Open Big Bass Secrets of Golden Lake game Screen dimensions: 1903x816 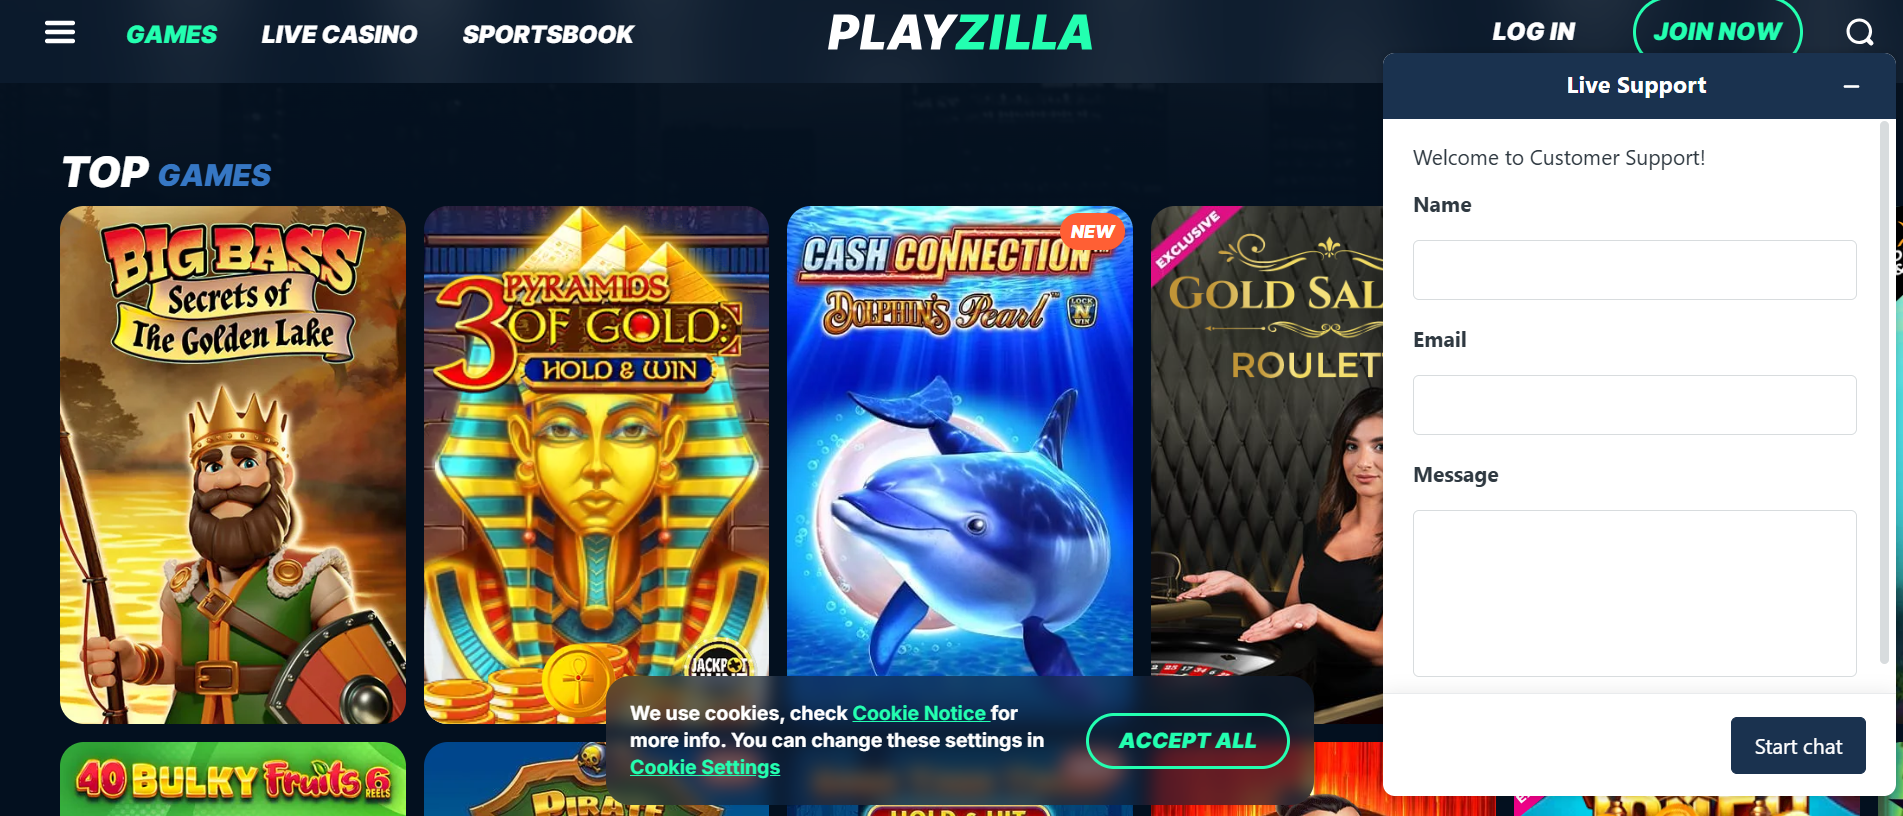tap(233, 465)
